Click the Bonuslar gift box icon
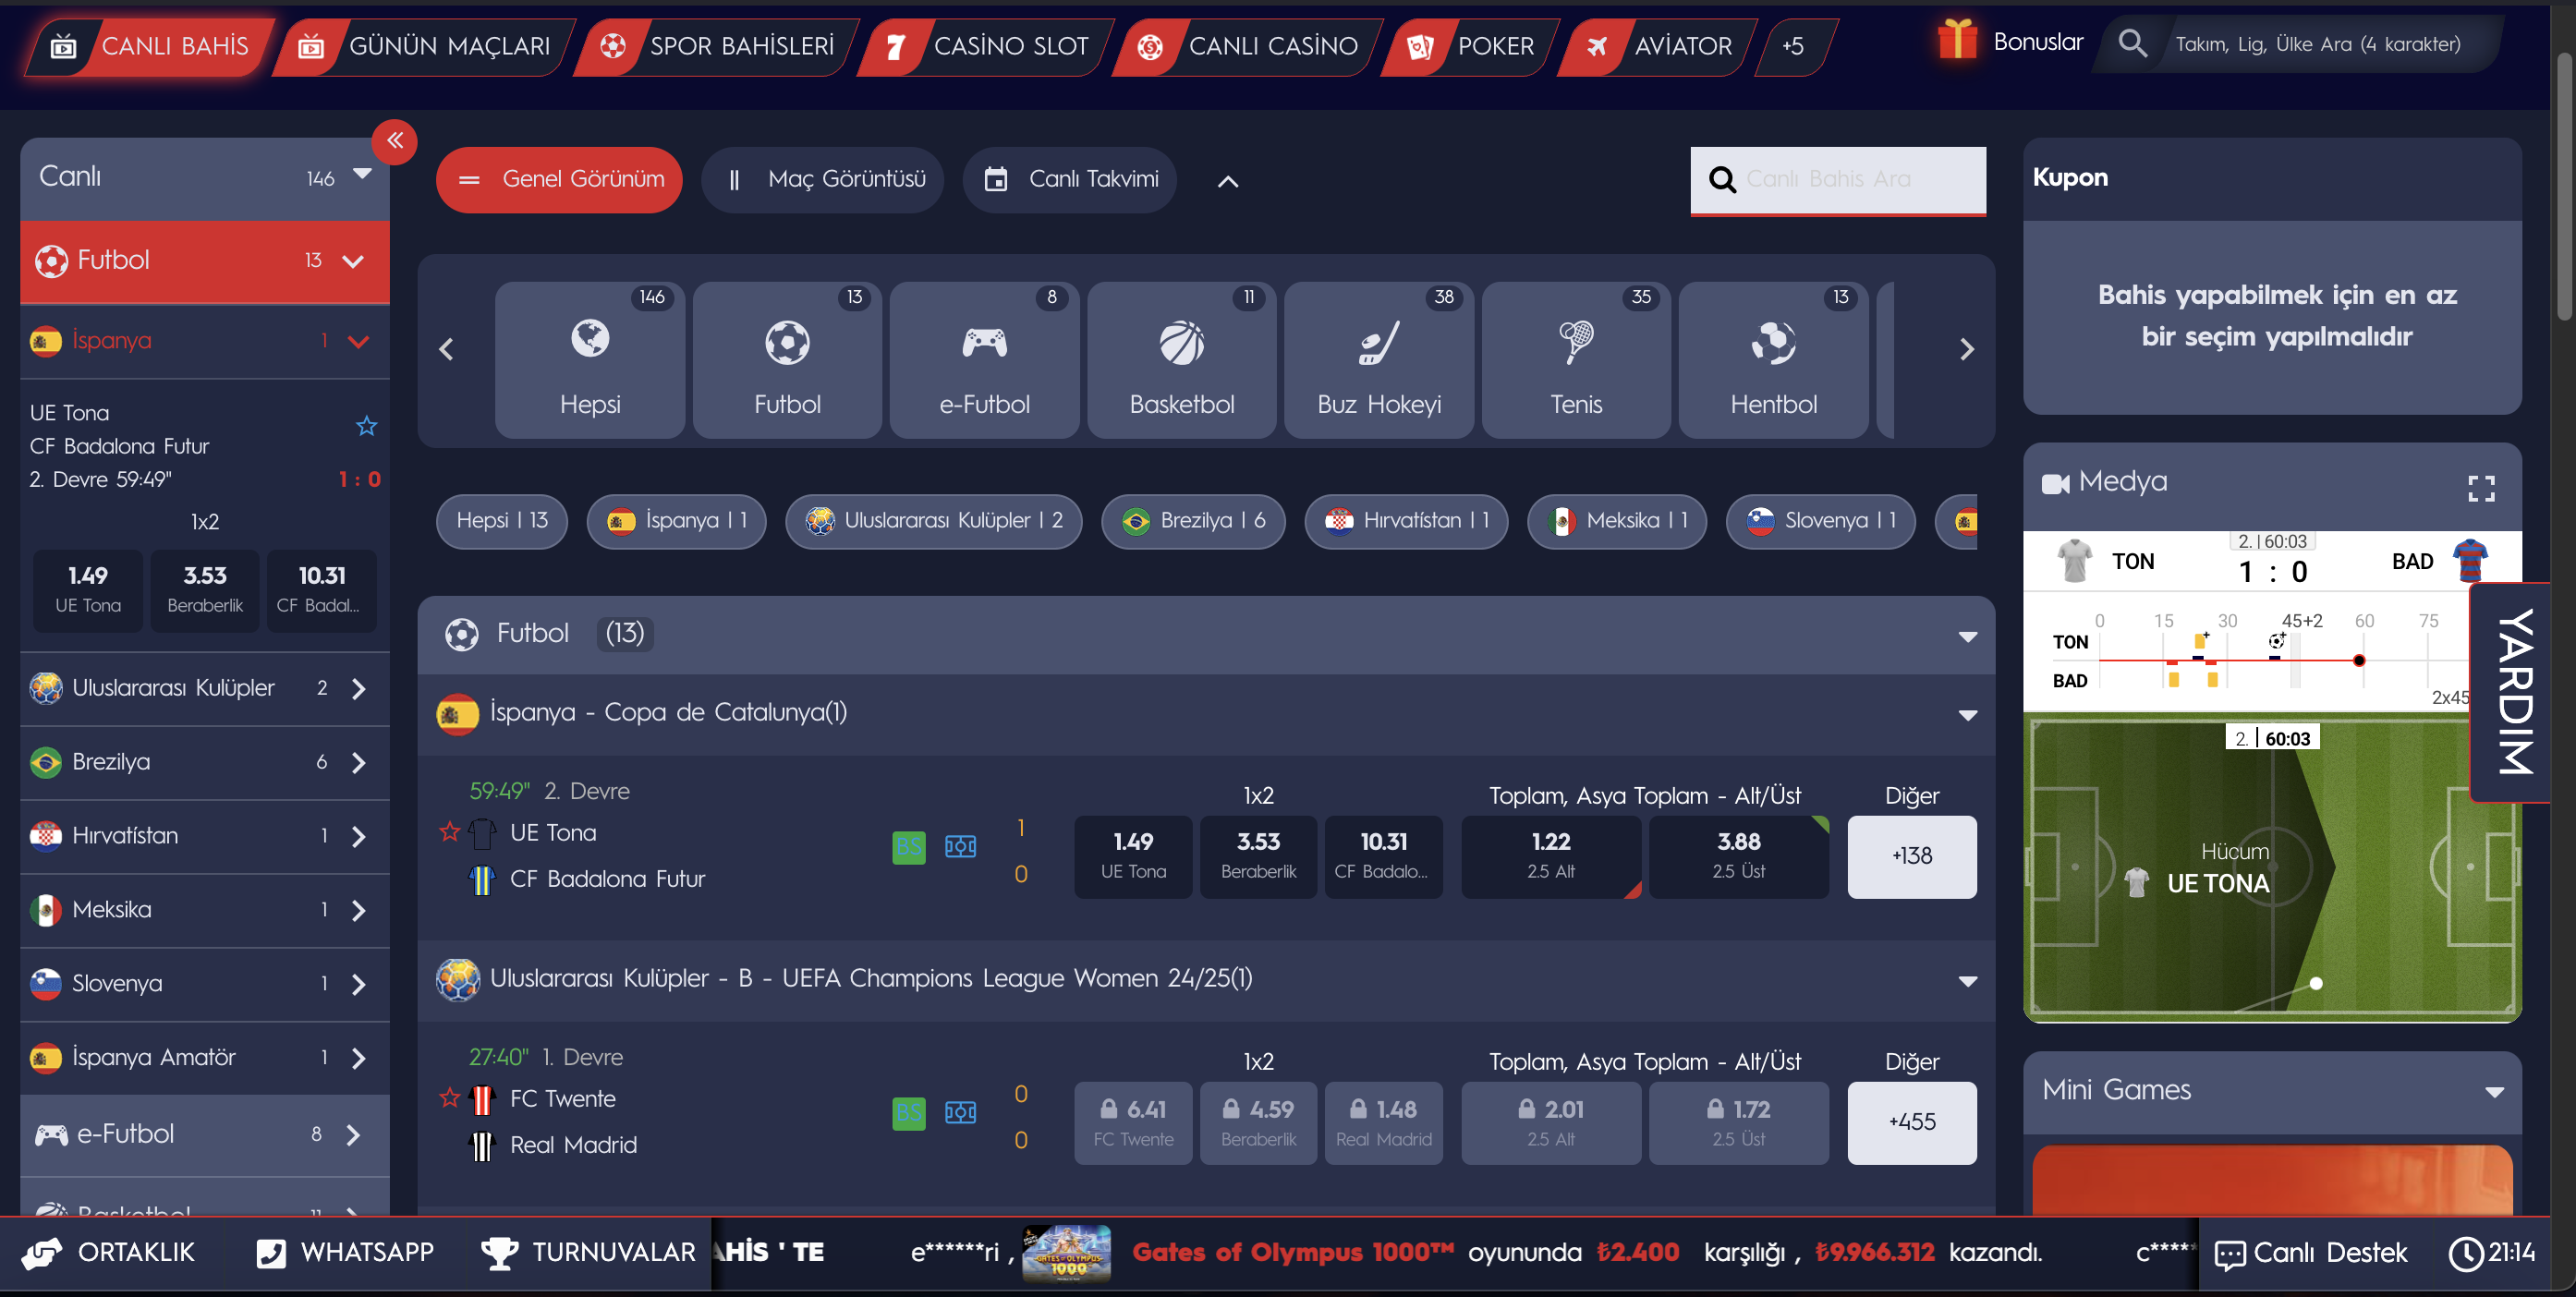Viewport: 2576px width, 1297px height. [1956, 41]
